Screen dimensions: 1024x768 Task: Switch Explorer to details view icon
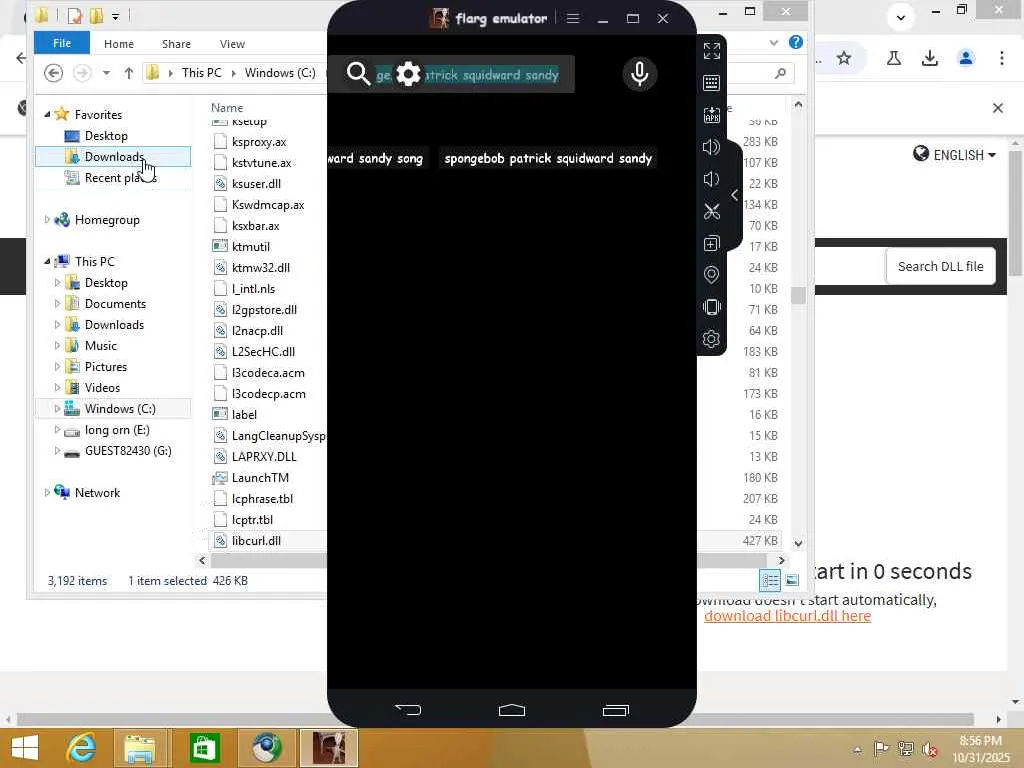point(770,580)
